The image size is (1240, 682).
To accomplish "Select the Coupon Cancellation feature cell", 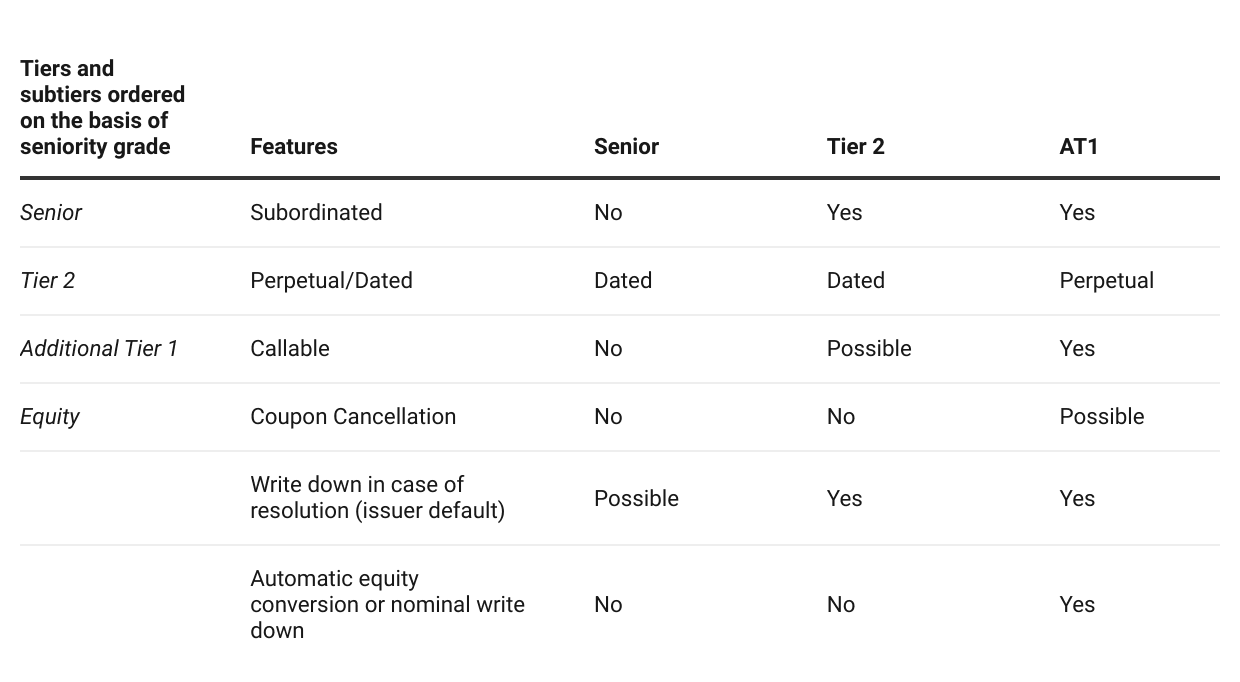I will click(x=353, y=417).
